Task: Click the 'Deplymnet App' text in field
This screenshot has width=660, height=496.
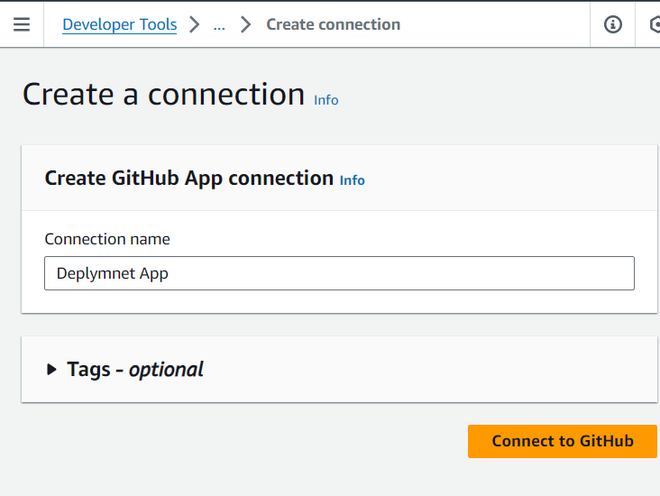Action: (112, 273)
